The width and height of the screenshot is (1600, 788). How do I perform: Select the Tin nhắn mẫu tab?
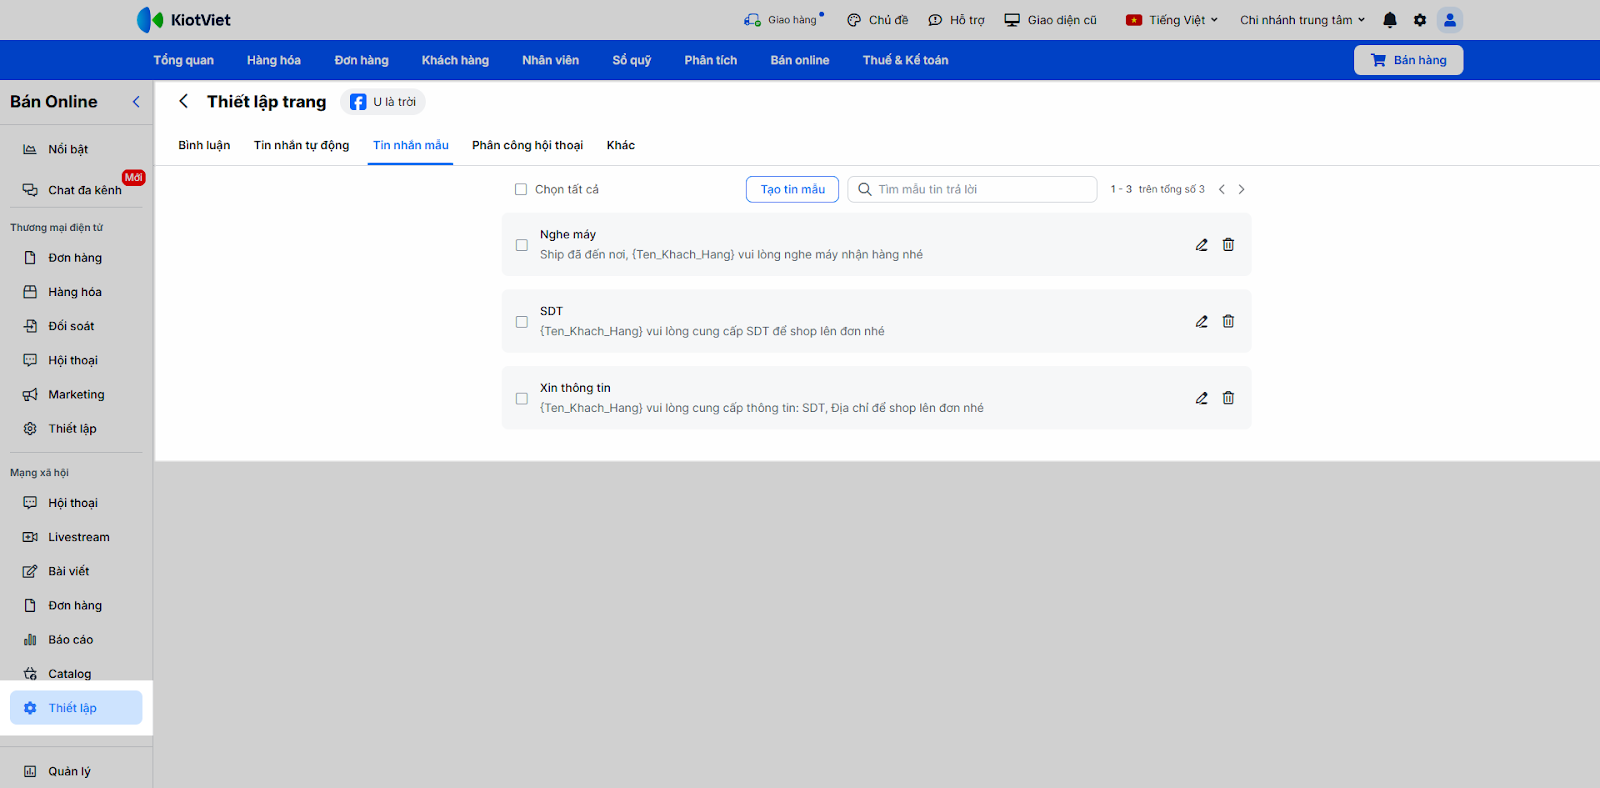coord(411,145)
